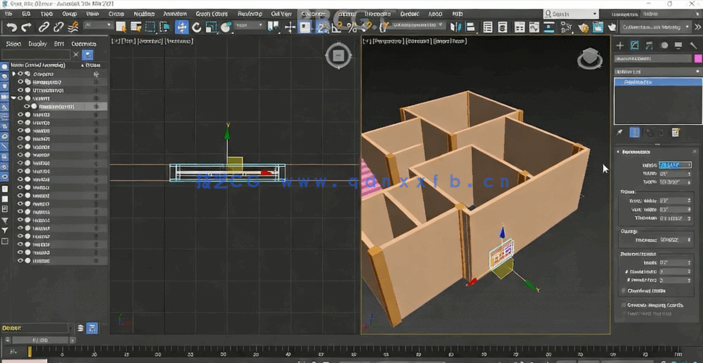Screen dimensions: 703x363
Task: Click the Render Production teapot icon
Action: coord(612,27)
